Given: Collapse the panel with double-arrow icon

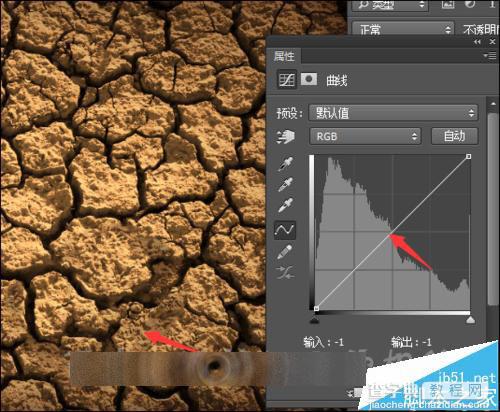Looking at the screenshot, I should click(x=478, y=42).
